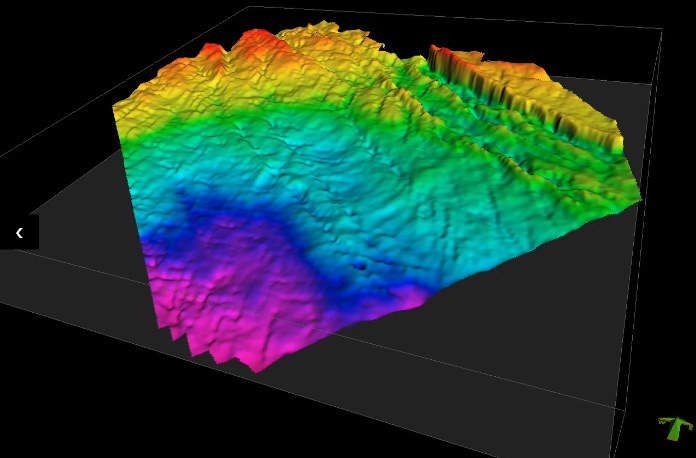This screenshot has width=696, height=458.
Task: Click the magenta lowland region of the surface
Action: point(240,300)
